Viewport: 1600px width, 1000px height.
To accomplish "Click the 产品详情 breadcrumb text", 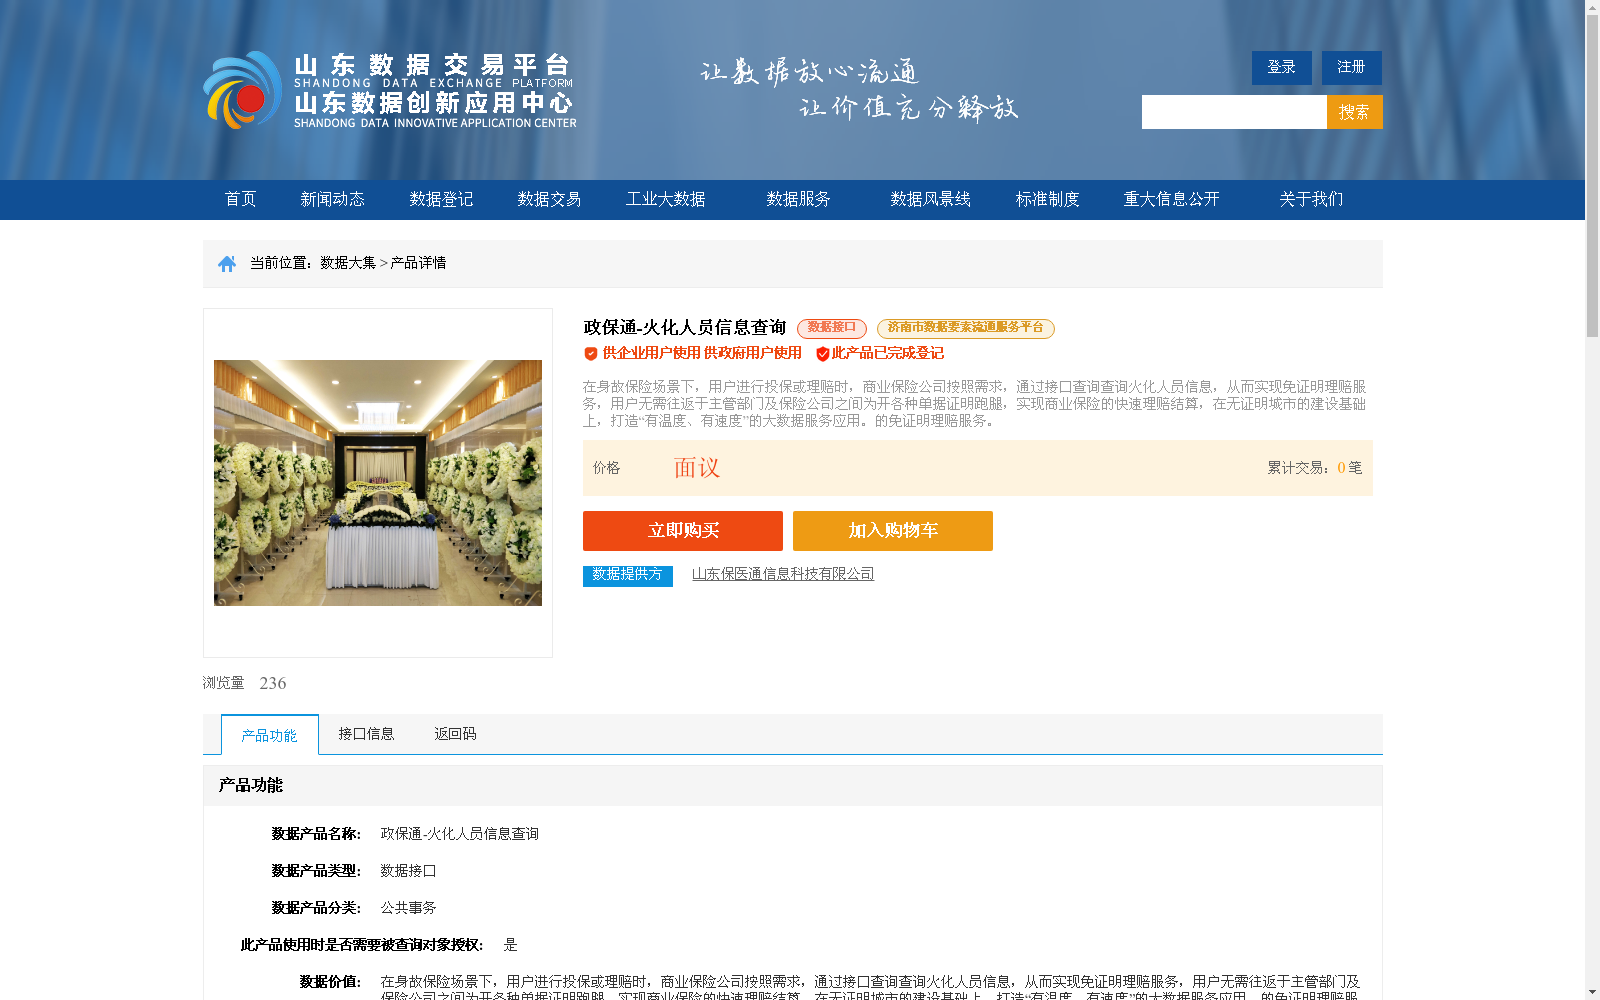I will coord(418,263).
